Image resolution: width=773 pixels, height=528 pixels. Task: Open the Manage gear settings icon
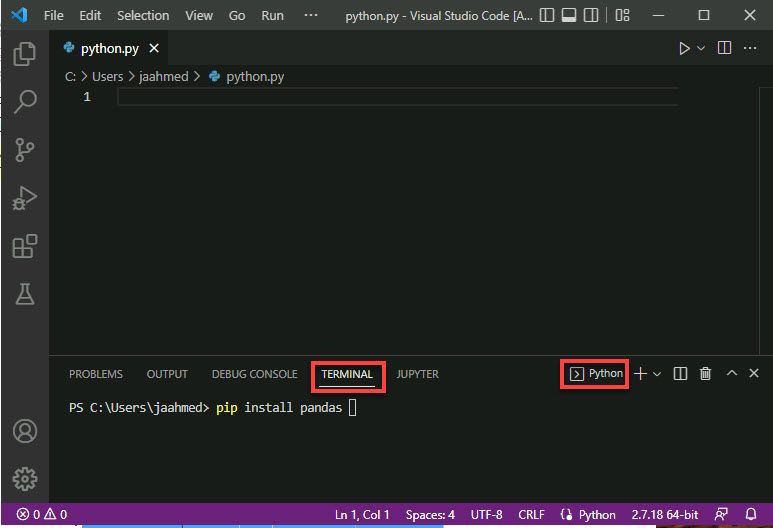(25, 479)
